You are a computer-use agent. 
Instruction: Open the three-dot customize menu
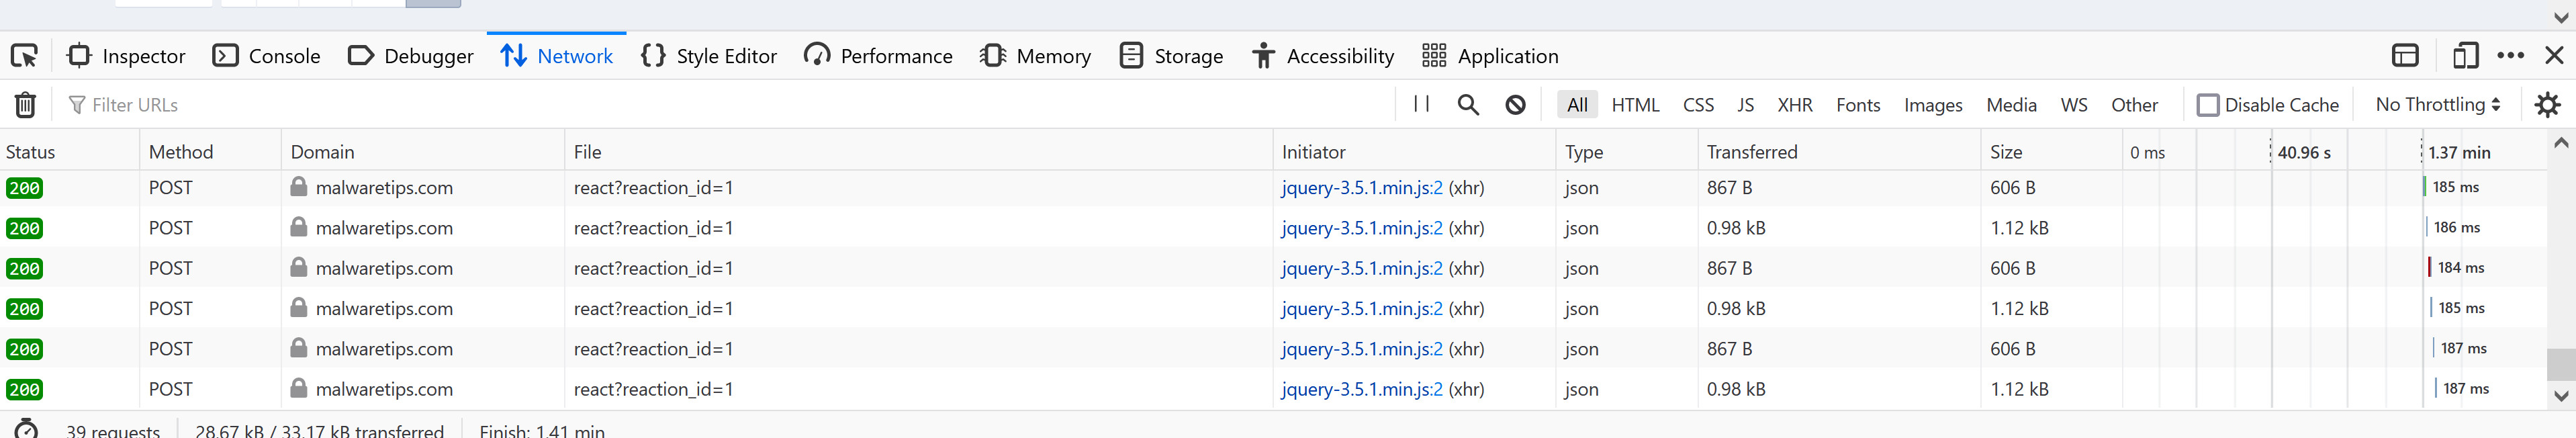(x=2510, y=56)
